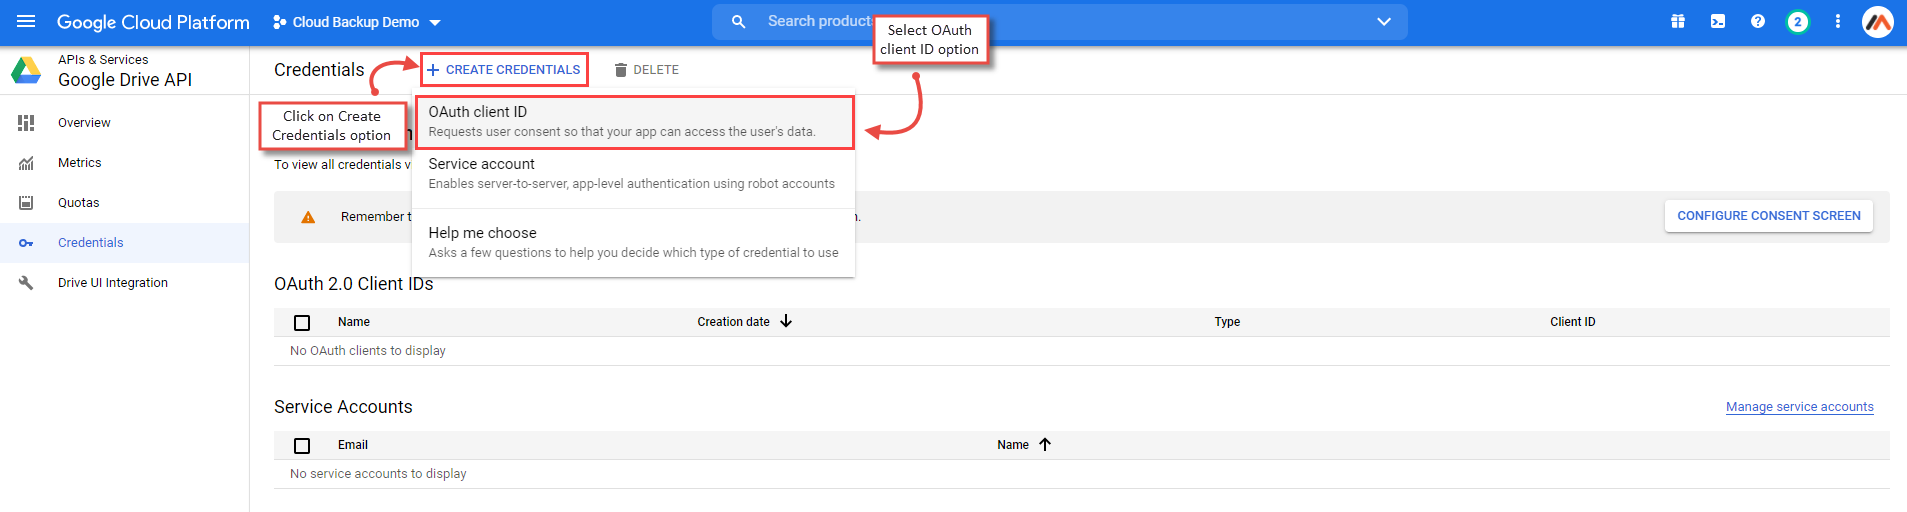
Task: View the notifications badge showing 2
Action: (x=1798, y=21)
